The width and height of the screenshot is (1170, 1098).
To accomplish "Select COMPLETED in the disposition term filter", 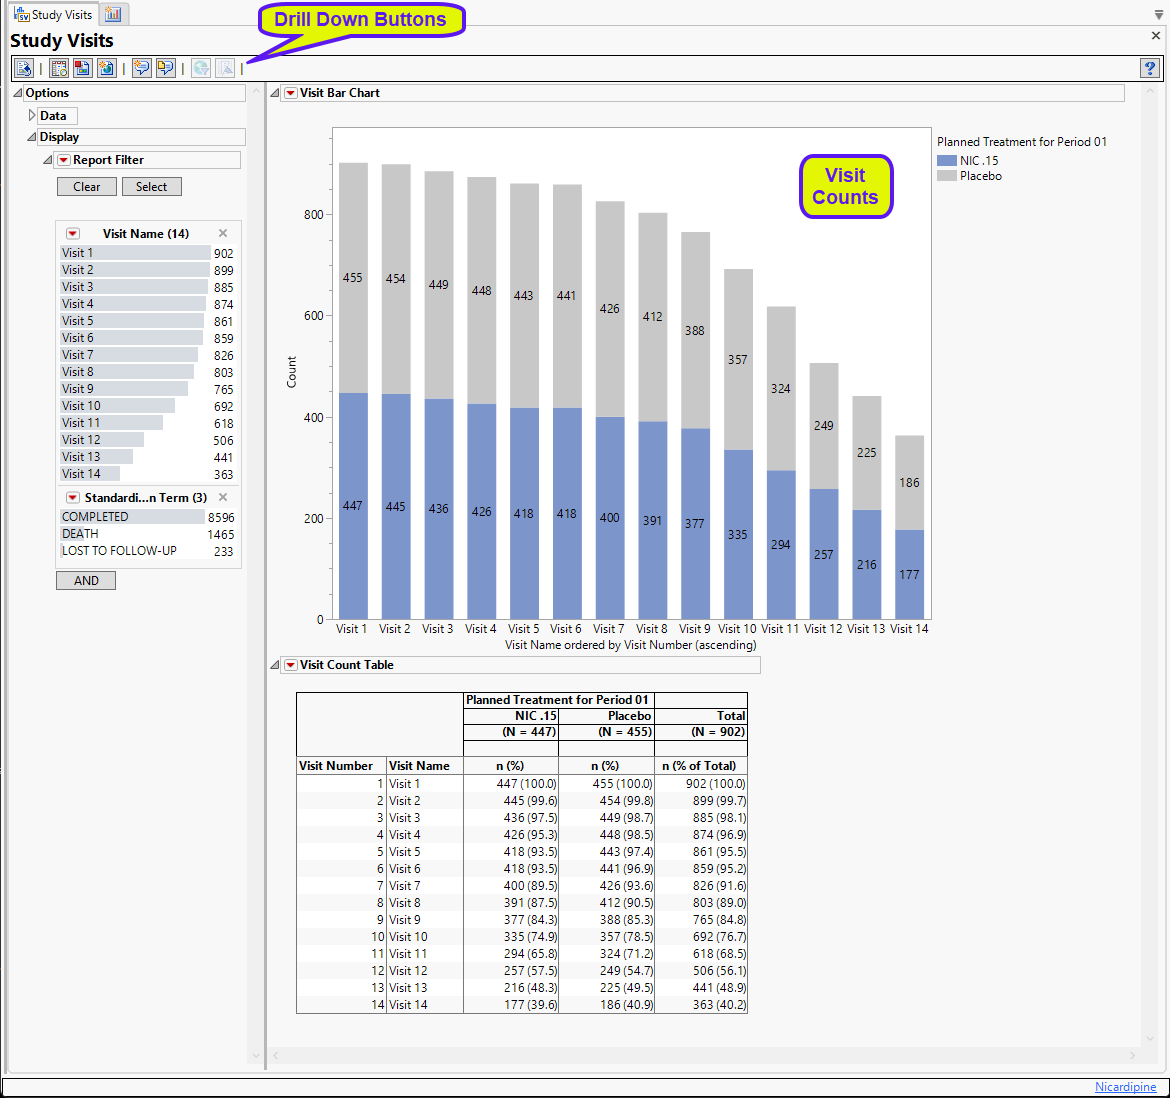I will pos(95,517).
